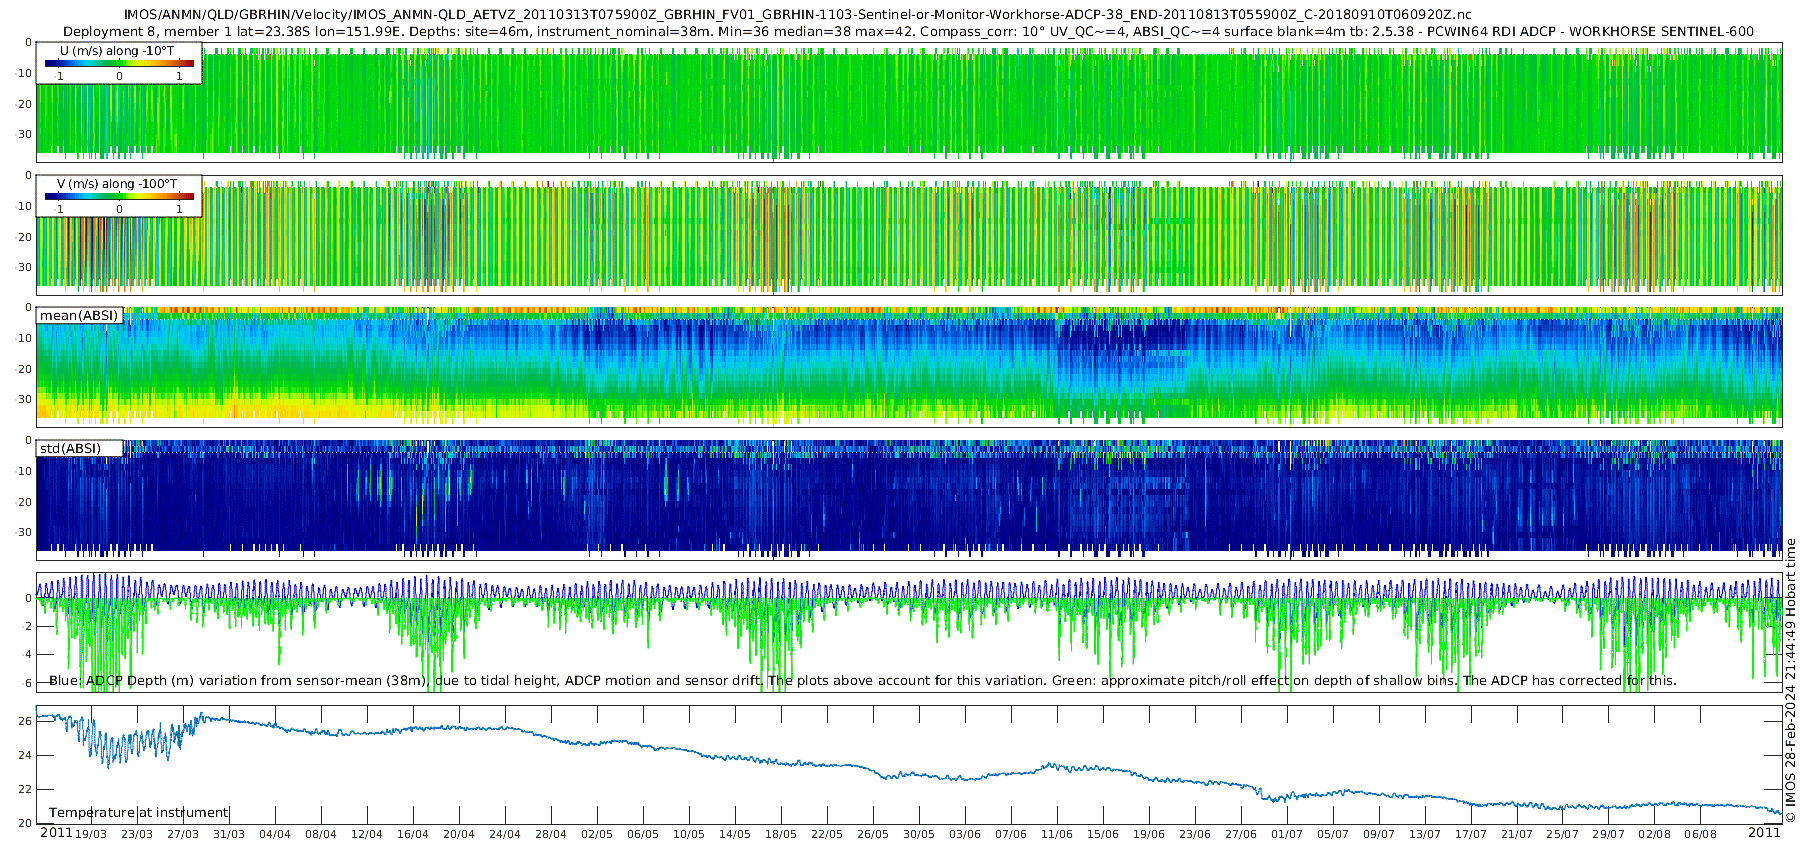Image resolution: width=1800 pixels, height=850 pixels.
Task: Click the 22/05 date tick on the time axis
Action: click(x=827, y=834)
